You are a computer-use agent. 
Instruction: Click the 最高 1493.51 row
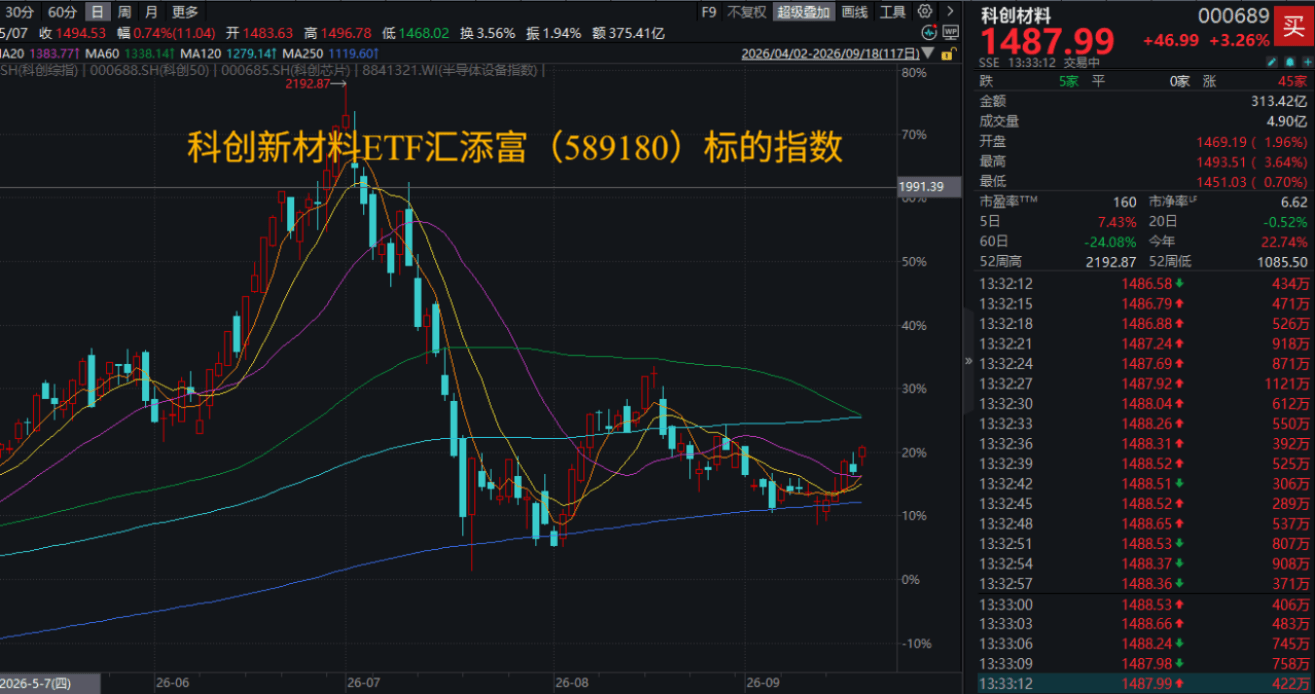tap(1143, 162)
